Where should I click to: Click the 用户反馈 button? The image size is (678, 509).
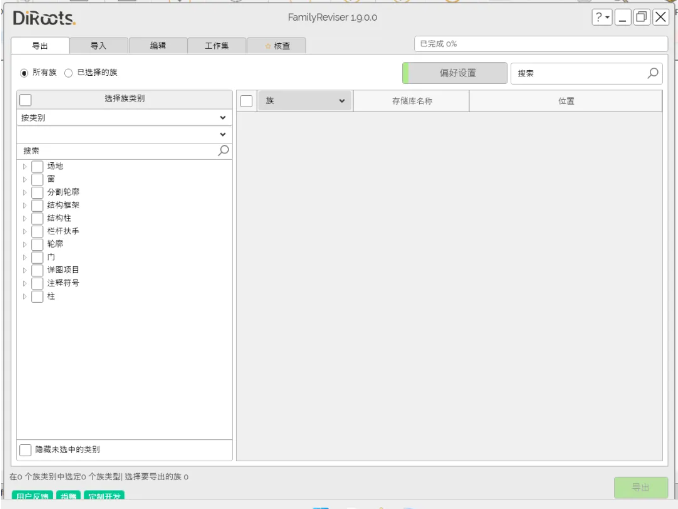coord(32,496)
